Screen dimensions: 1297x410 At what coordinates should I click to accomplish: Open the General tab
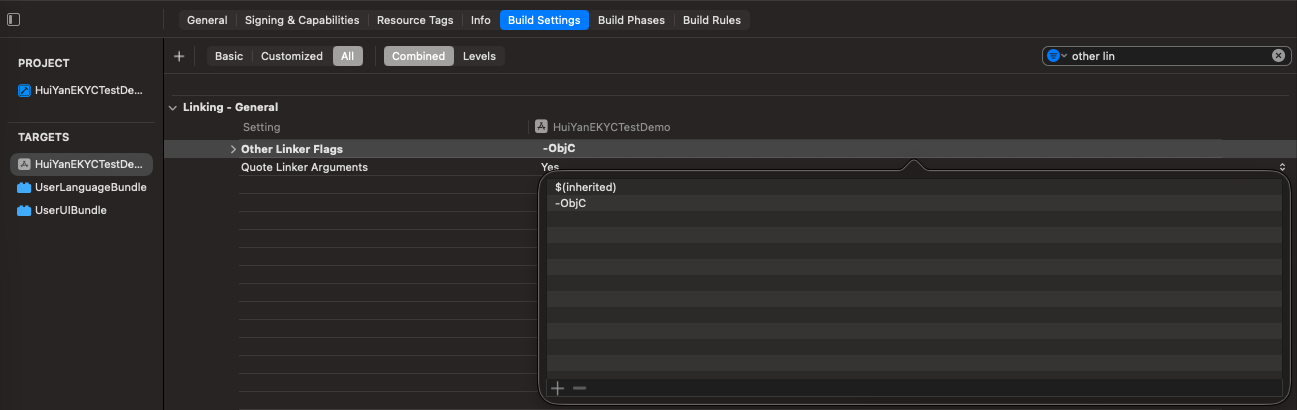(x=207, y=20)
